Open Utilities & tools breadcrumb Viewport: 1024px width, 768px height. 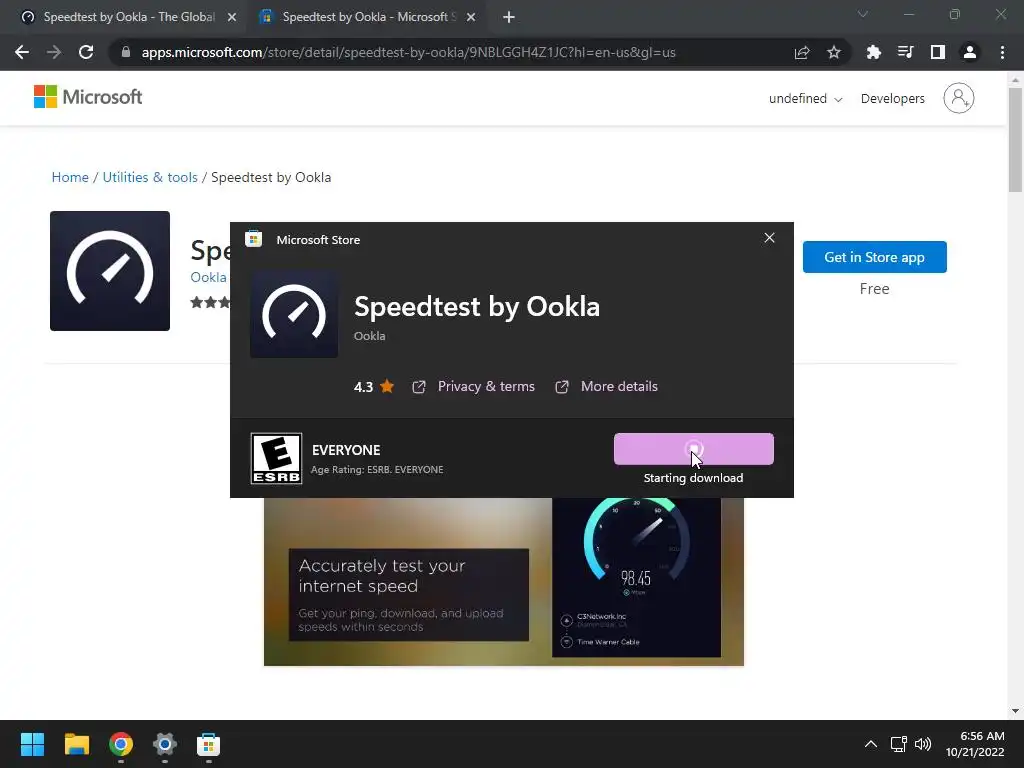tap(150, 177)
